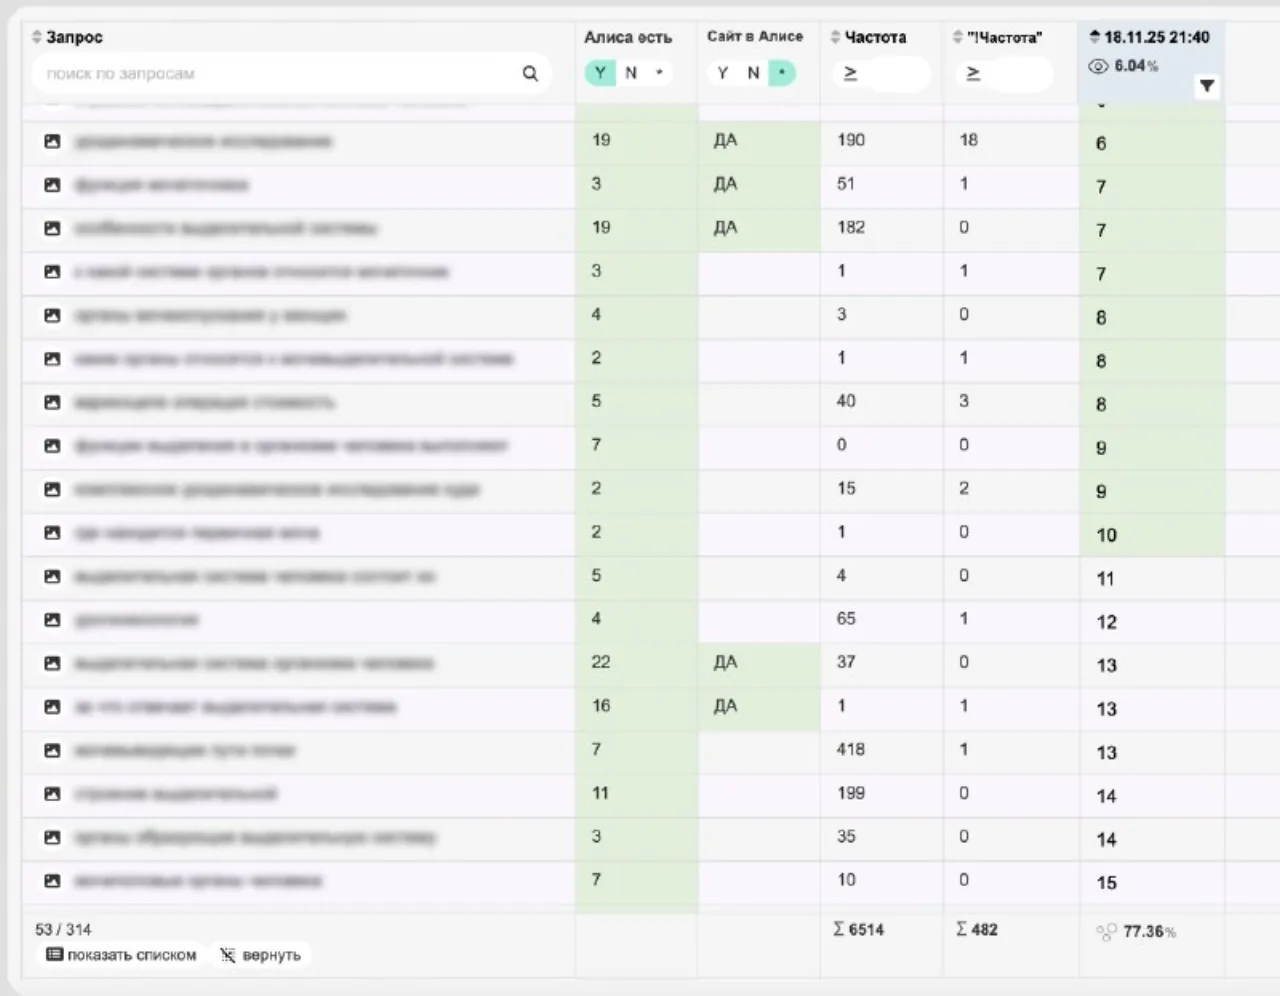Click ДА in row with frequency 37
The height and width of the screenshot is (996, 1280).
click(x=725, y=663)
